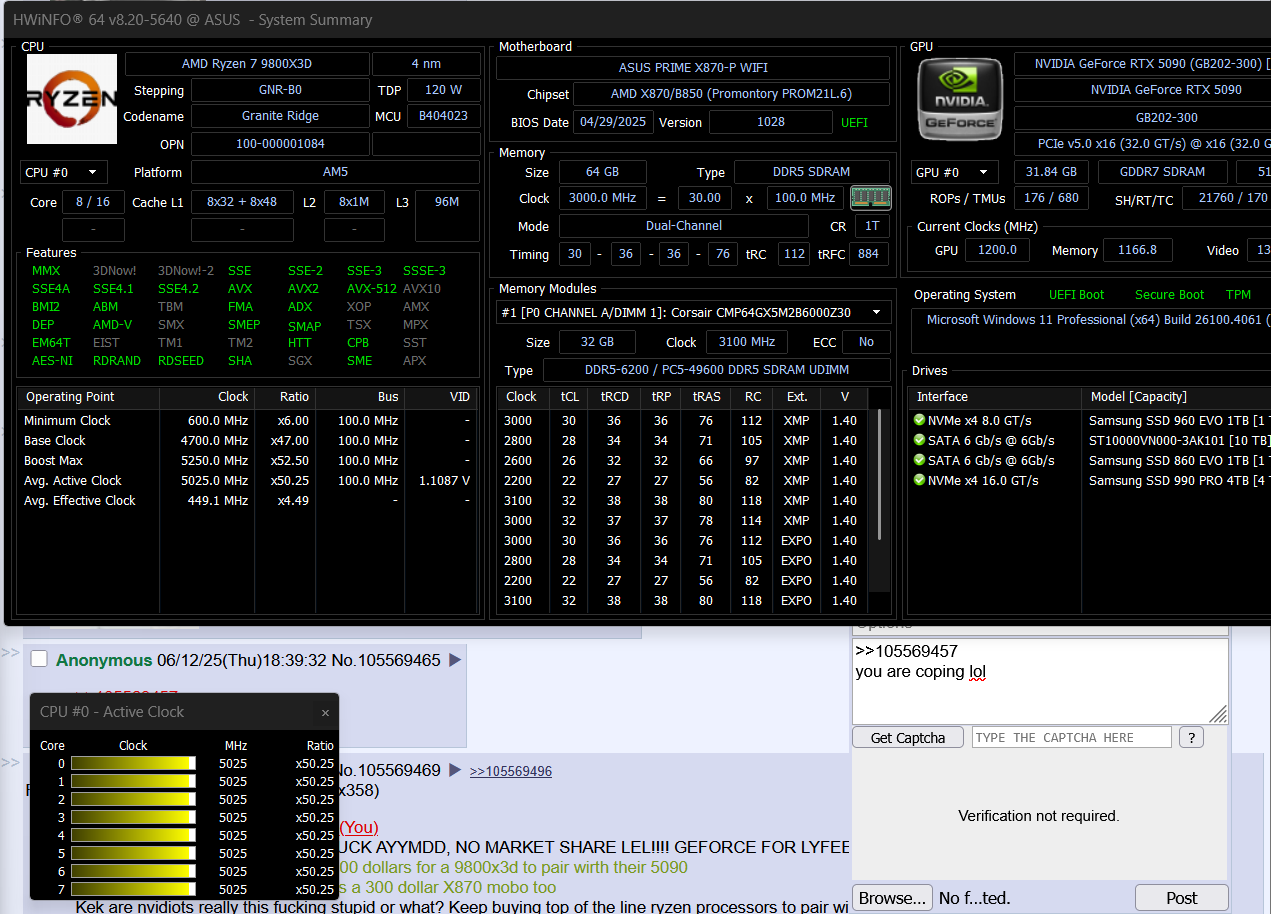Follow the >>105569496 backlink
Image resolution: width=1271 pixels, height=914 pixels.
tap(511, 771)
